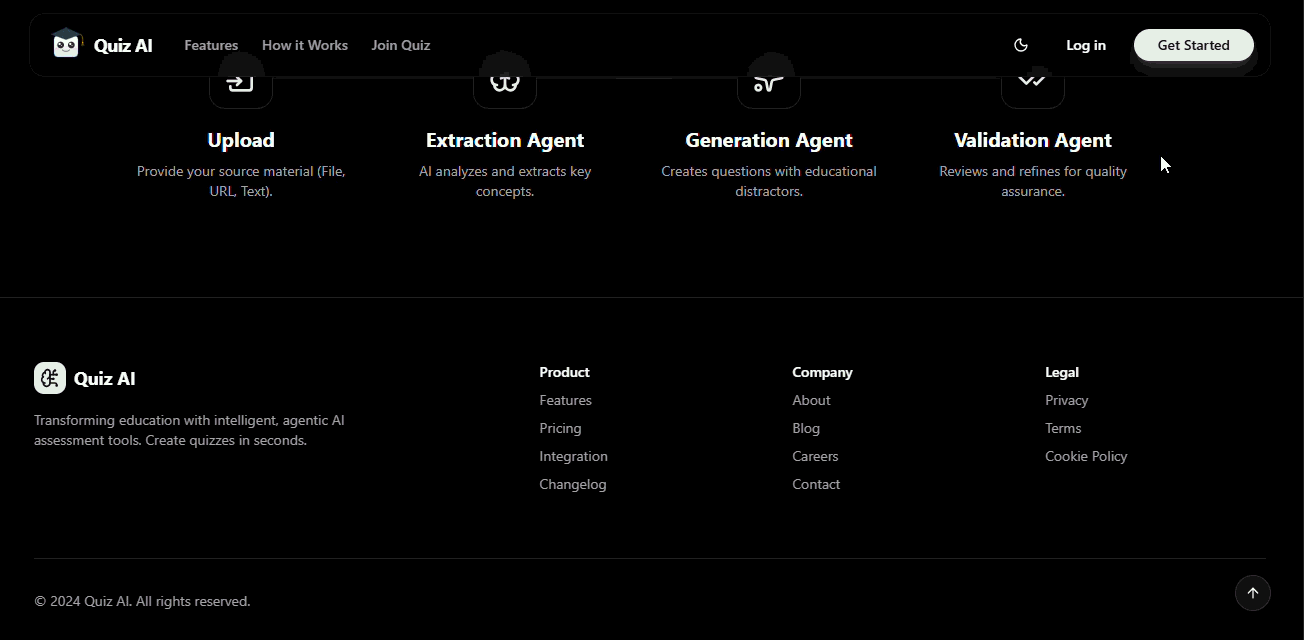1304x640 pixels.
Task: Open the Features nav menu item
Action: [211, 45]
